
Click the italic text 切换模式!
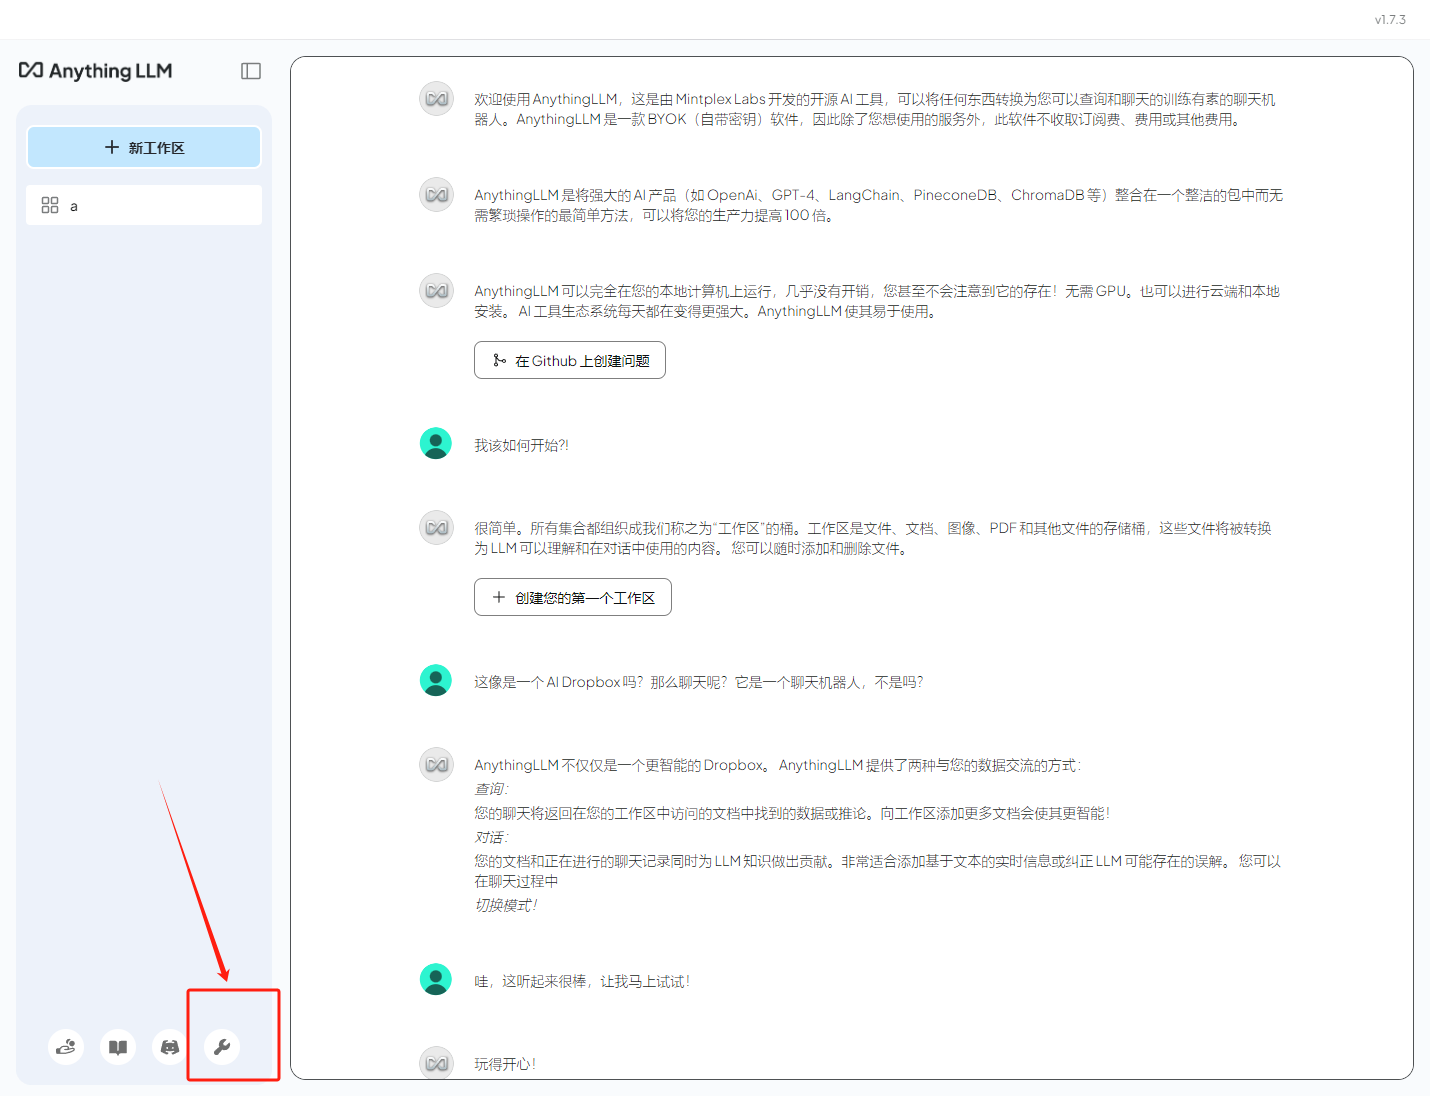506,905
